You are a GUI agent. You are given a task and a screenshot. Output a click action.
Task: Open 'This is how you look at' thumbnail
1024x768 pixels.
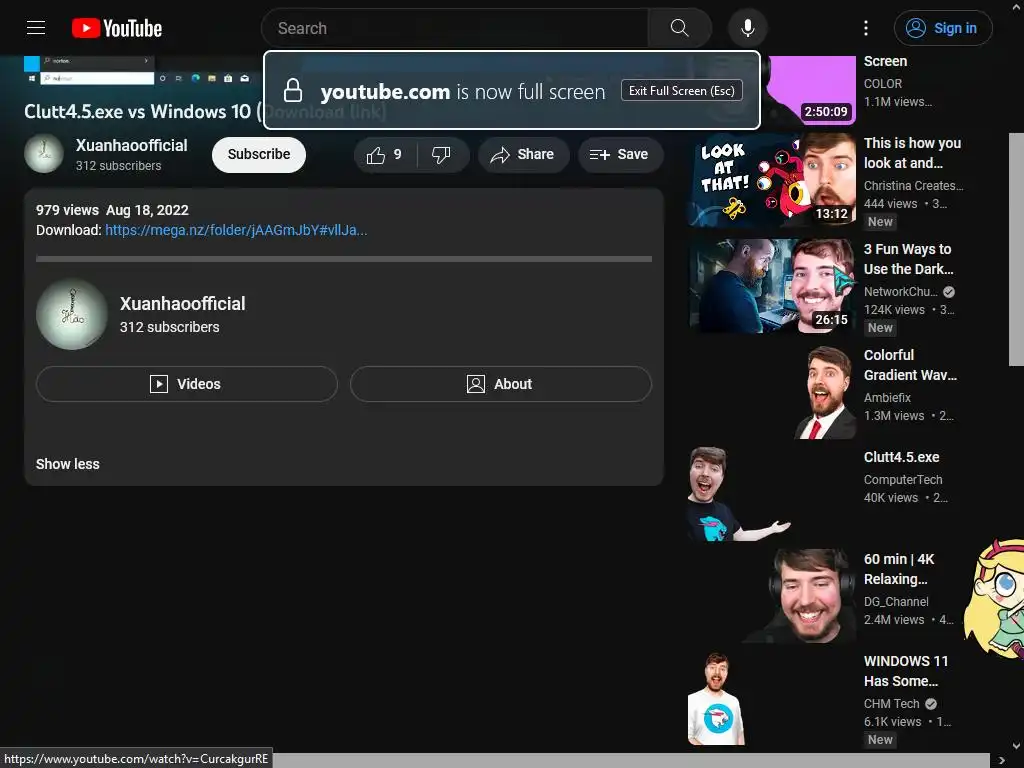coord(771,180)
